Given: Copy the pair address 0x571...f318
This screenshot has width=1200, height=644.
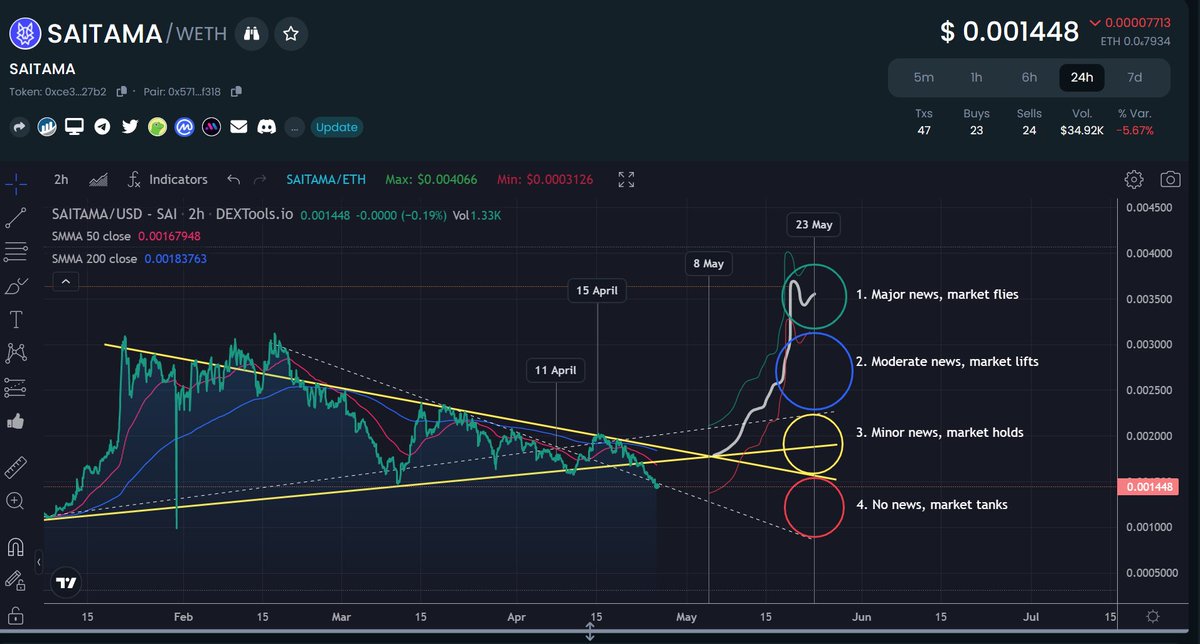Looking at the screenshot, I should coord(236,91).
